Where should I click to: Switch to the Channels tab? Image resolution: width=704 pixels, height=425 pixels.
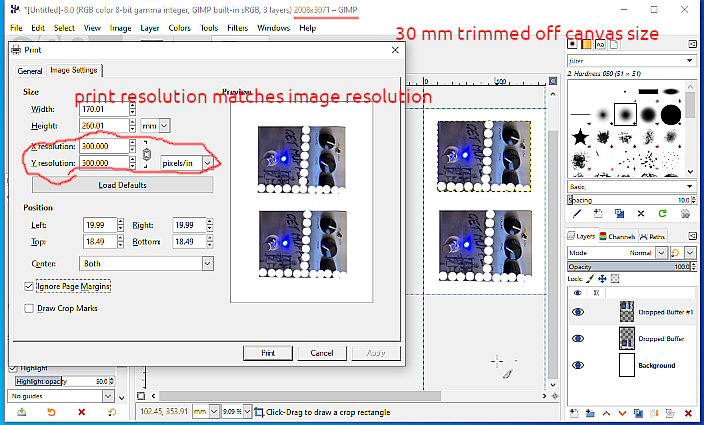617,236
